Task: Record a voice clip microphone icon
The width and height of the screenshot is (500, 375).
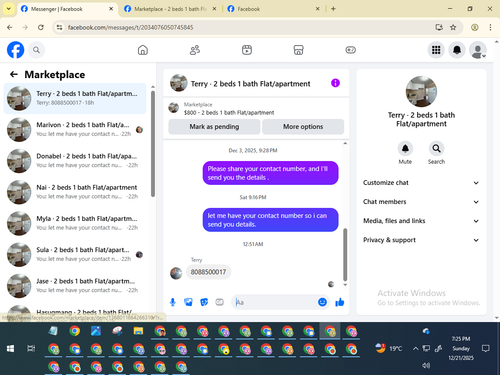Action: [173, 302]
